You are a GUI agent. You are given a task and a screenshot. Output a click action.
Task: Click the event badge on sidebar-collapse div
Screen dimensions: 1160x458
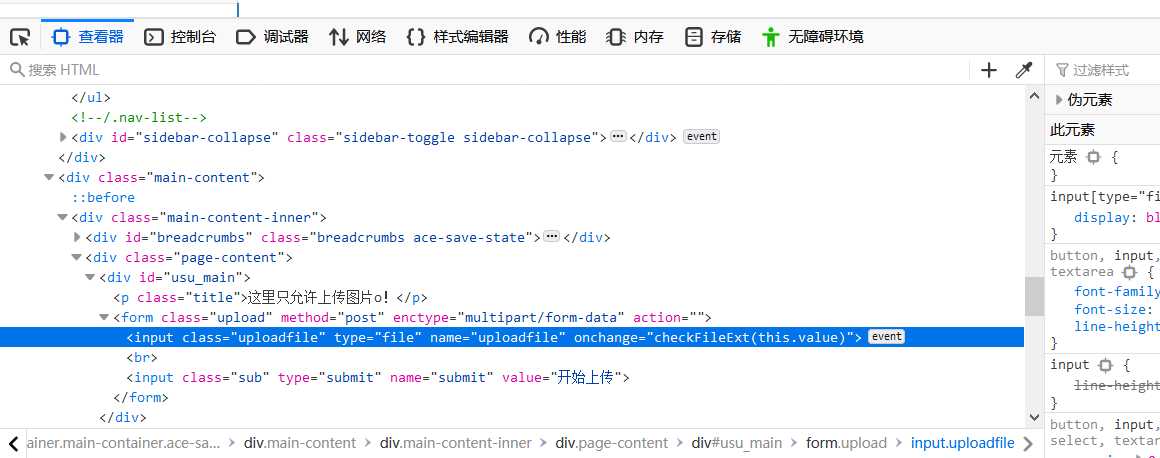pos(701,137)
